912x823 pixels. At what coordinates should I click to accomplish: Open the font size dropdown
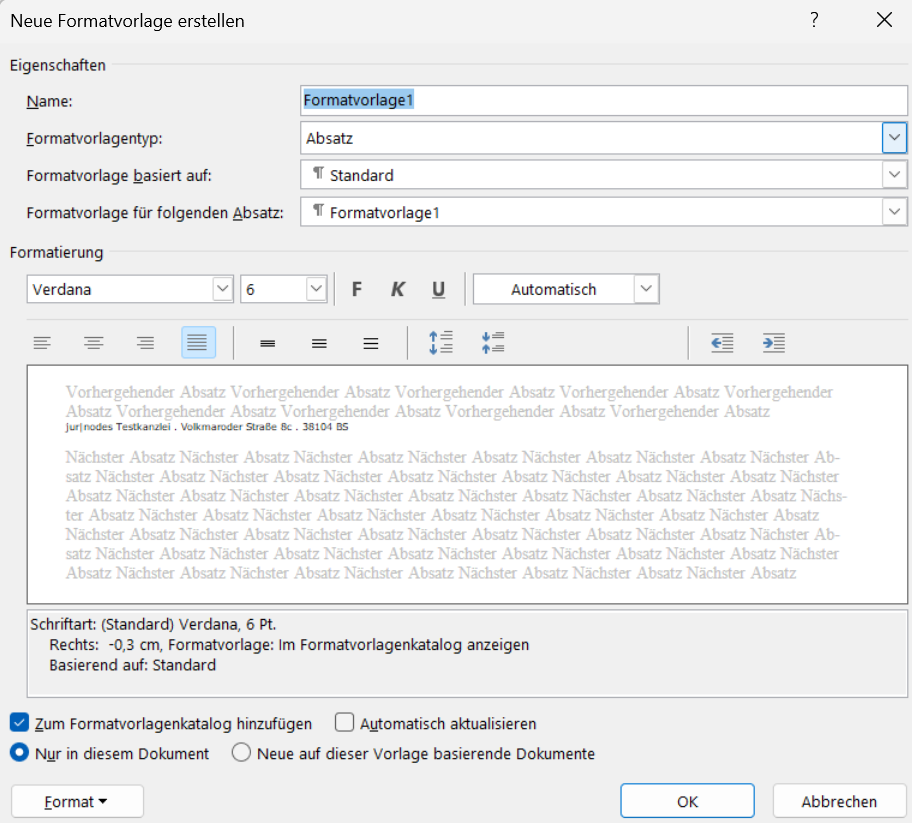[x=316, y=290]
